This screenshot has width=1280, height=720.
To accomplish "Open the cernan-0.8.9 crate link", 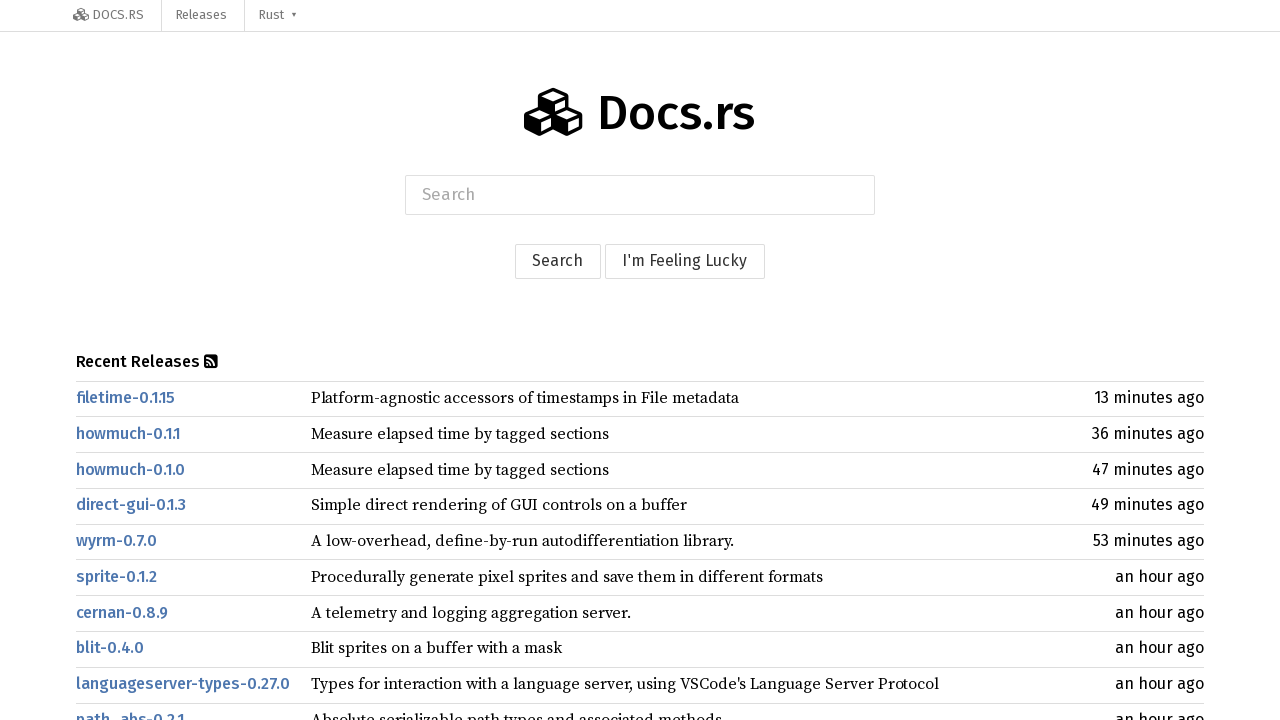I will pos(122,613).
